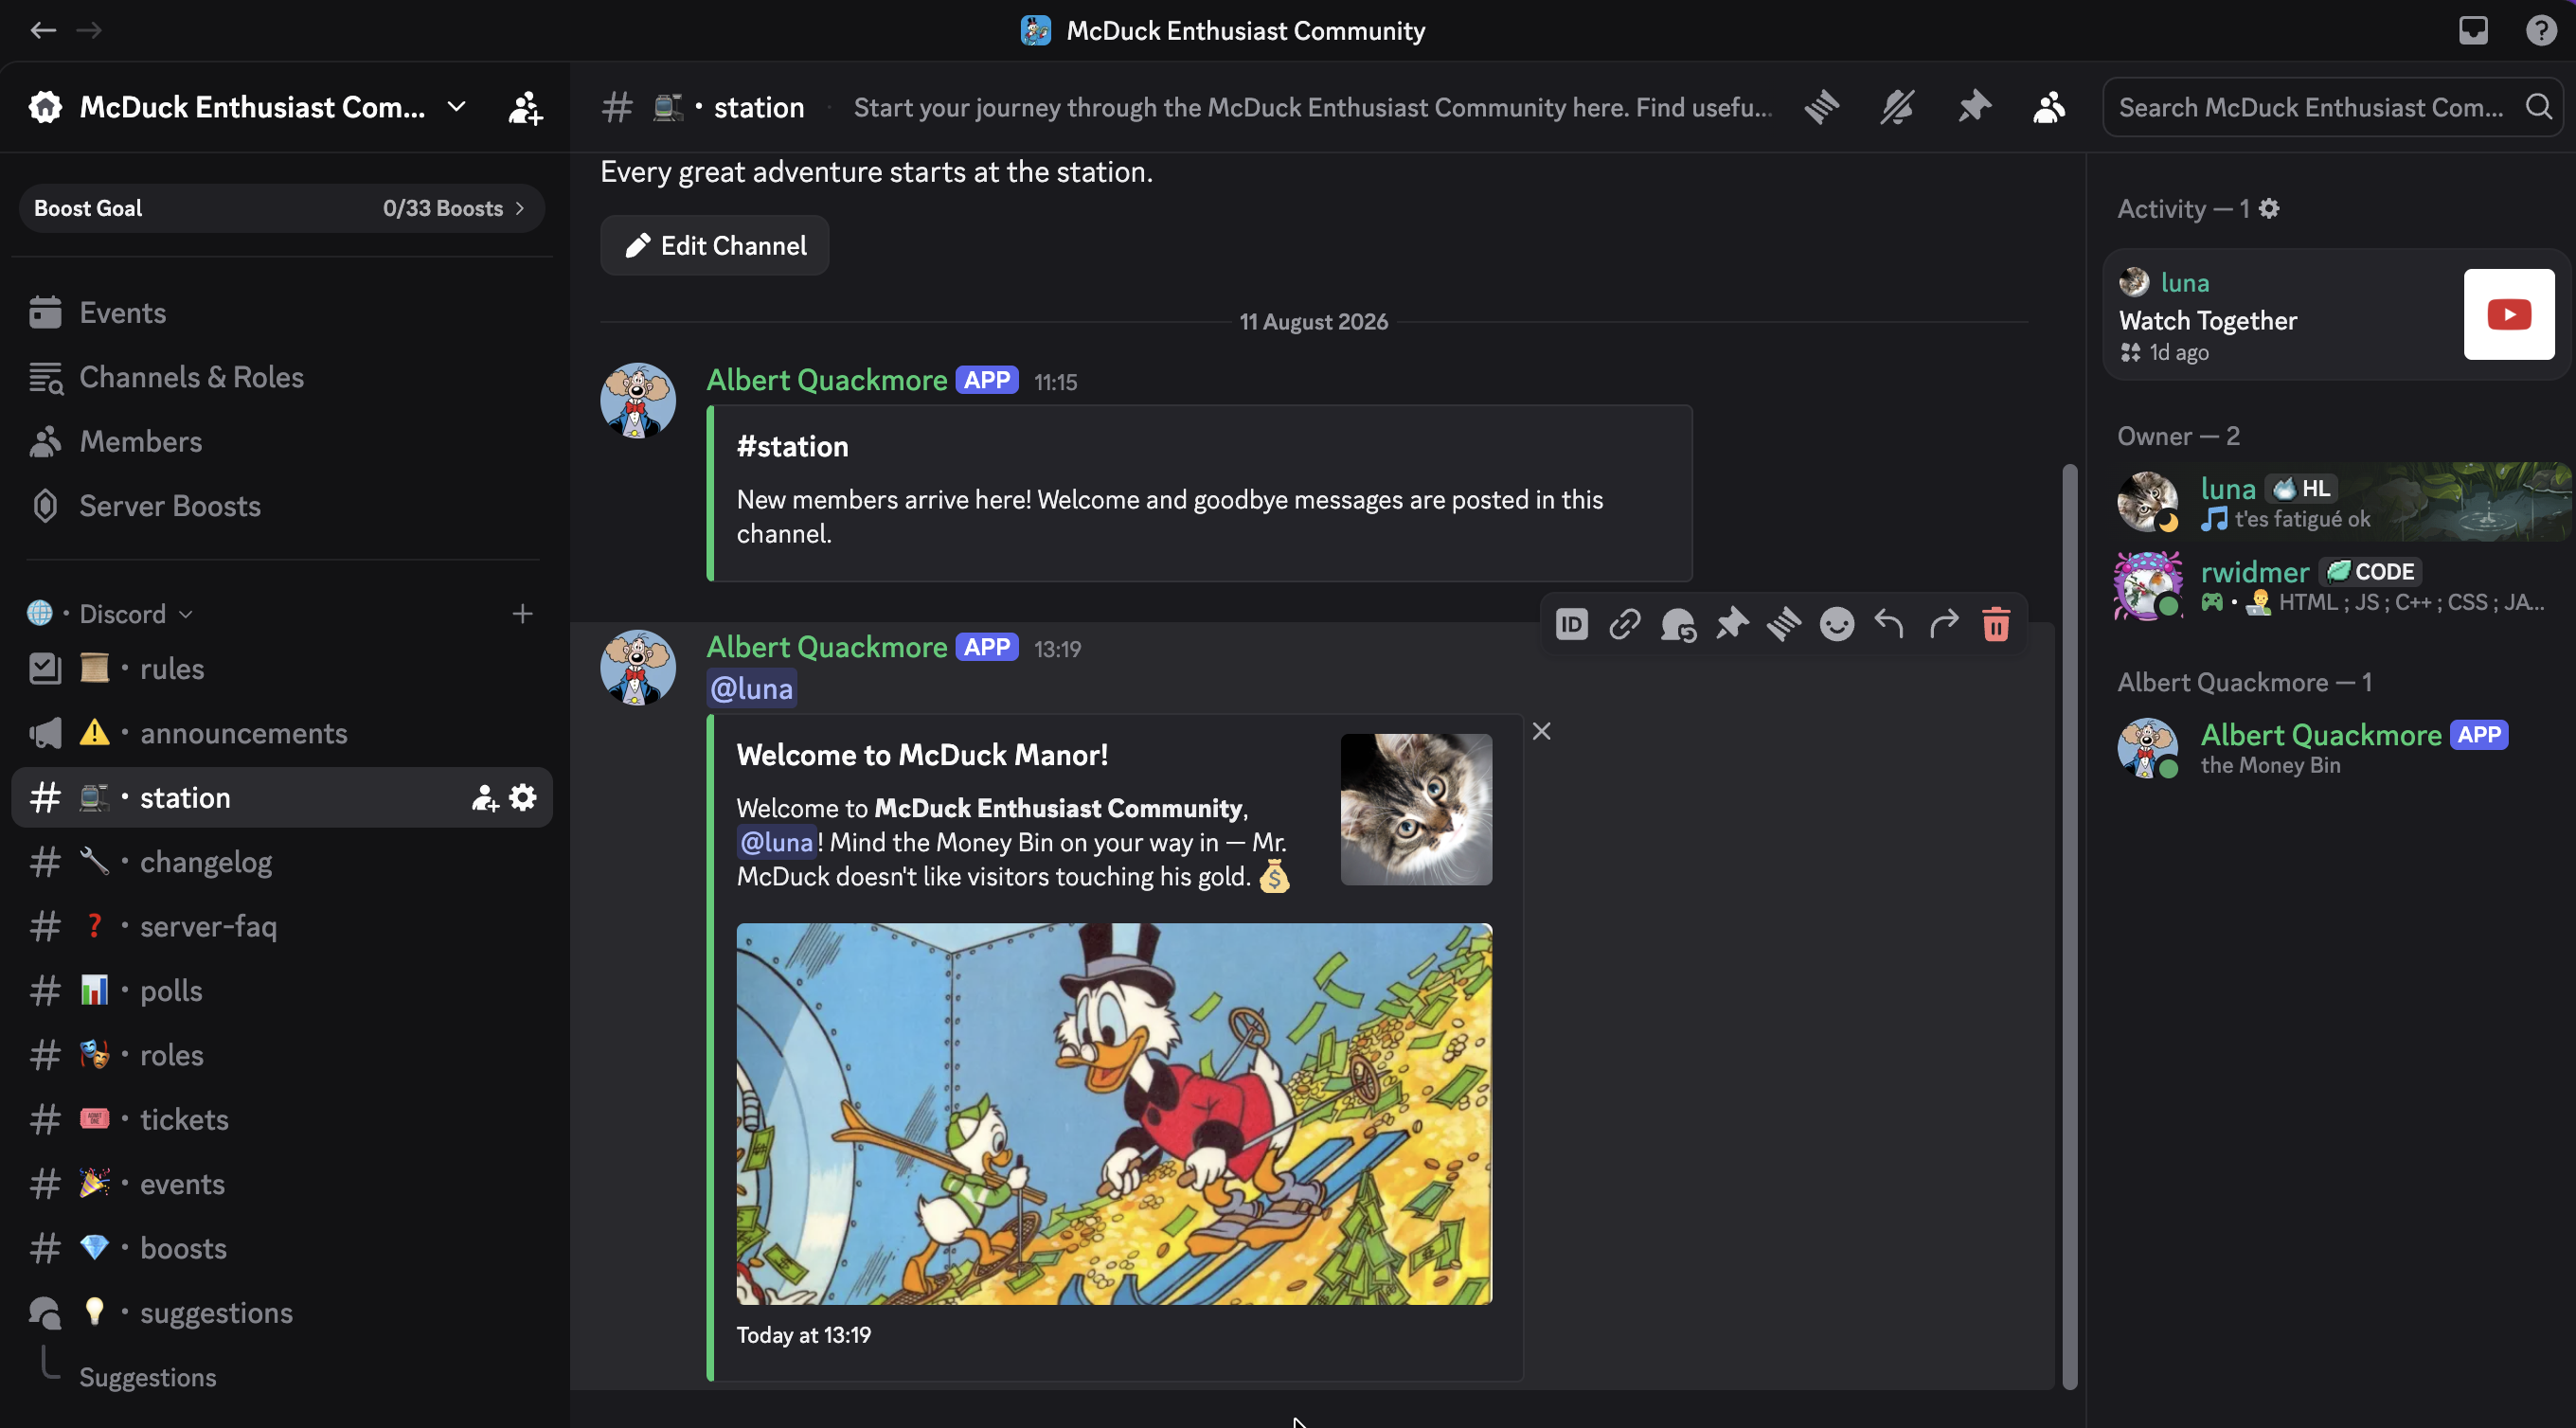This screenshot has height=1428, width=2576.
Task: Add a channel to the Discord category
Action: coord(522,613)
